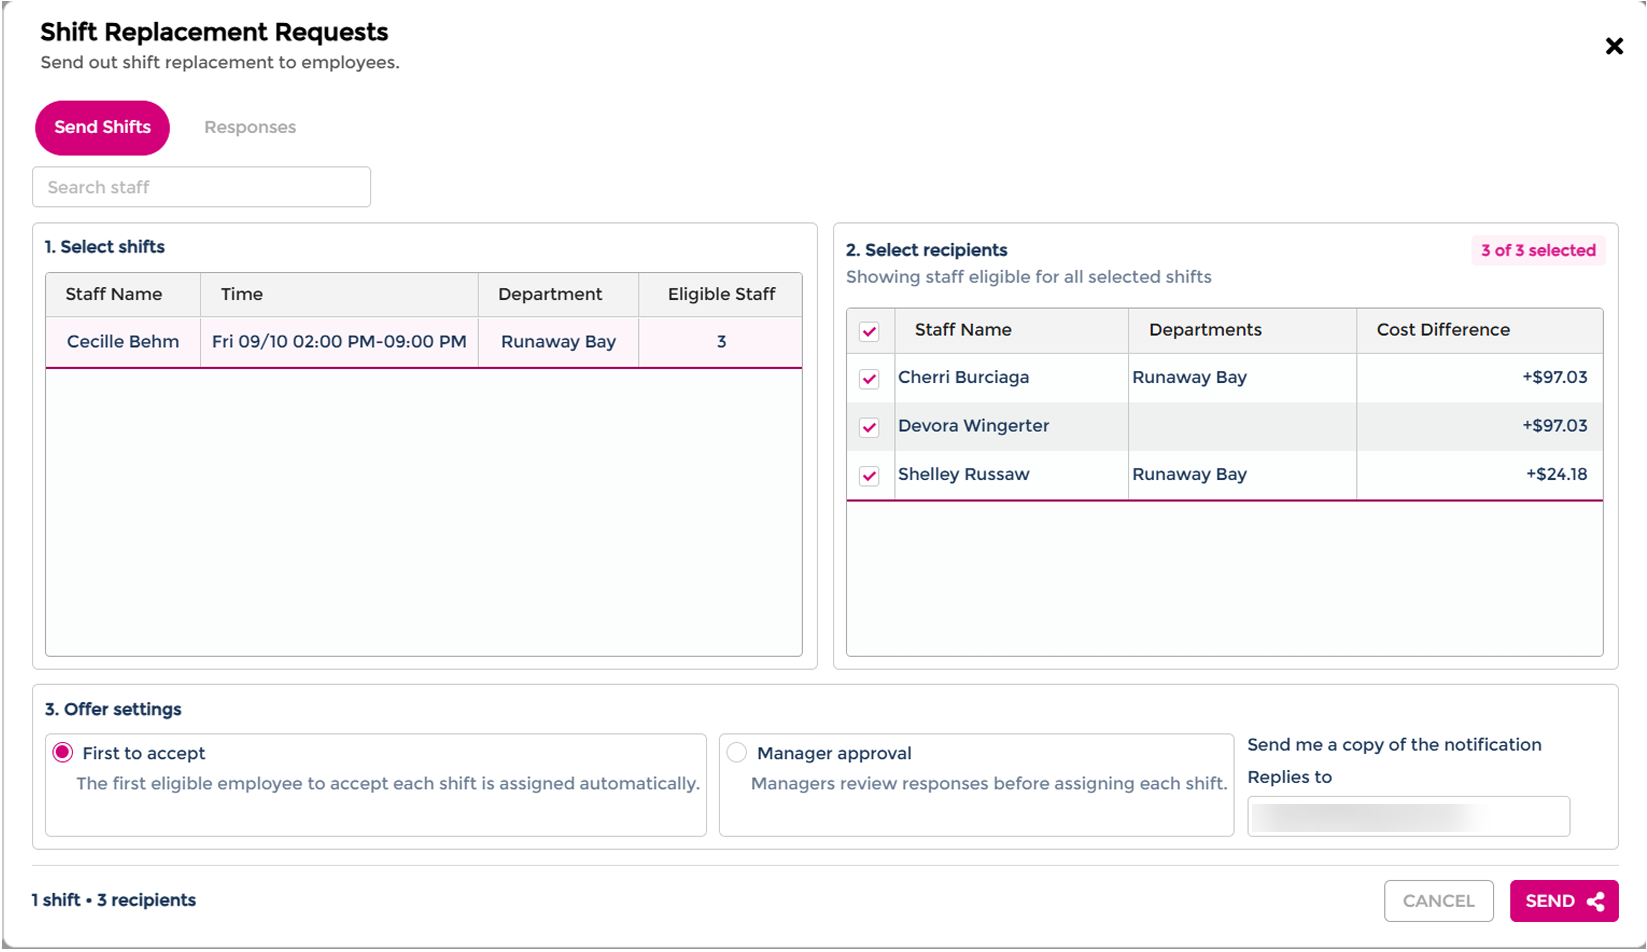Click the Replies to input field
1647x952 pixels.
click(1408, 816)
